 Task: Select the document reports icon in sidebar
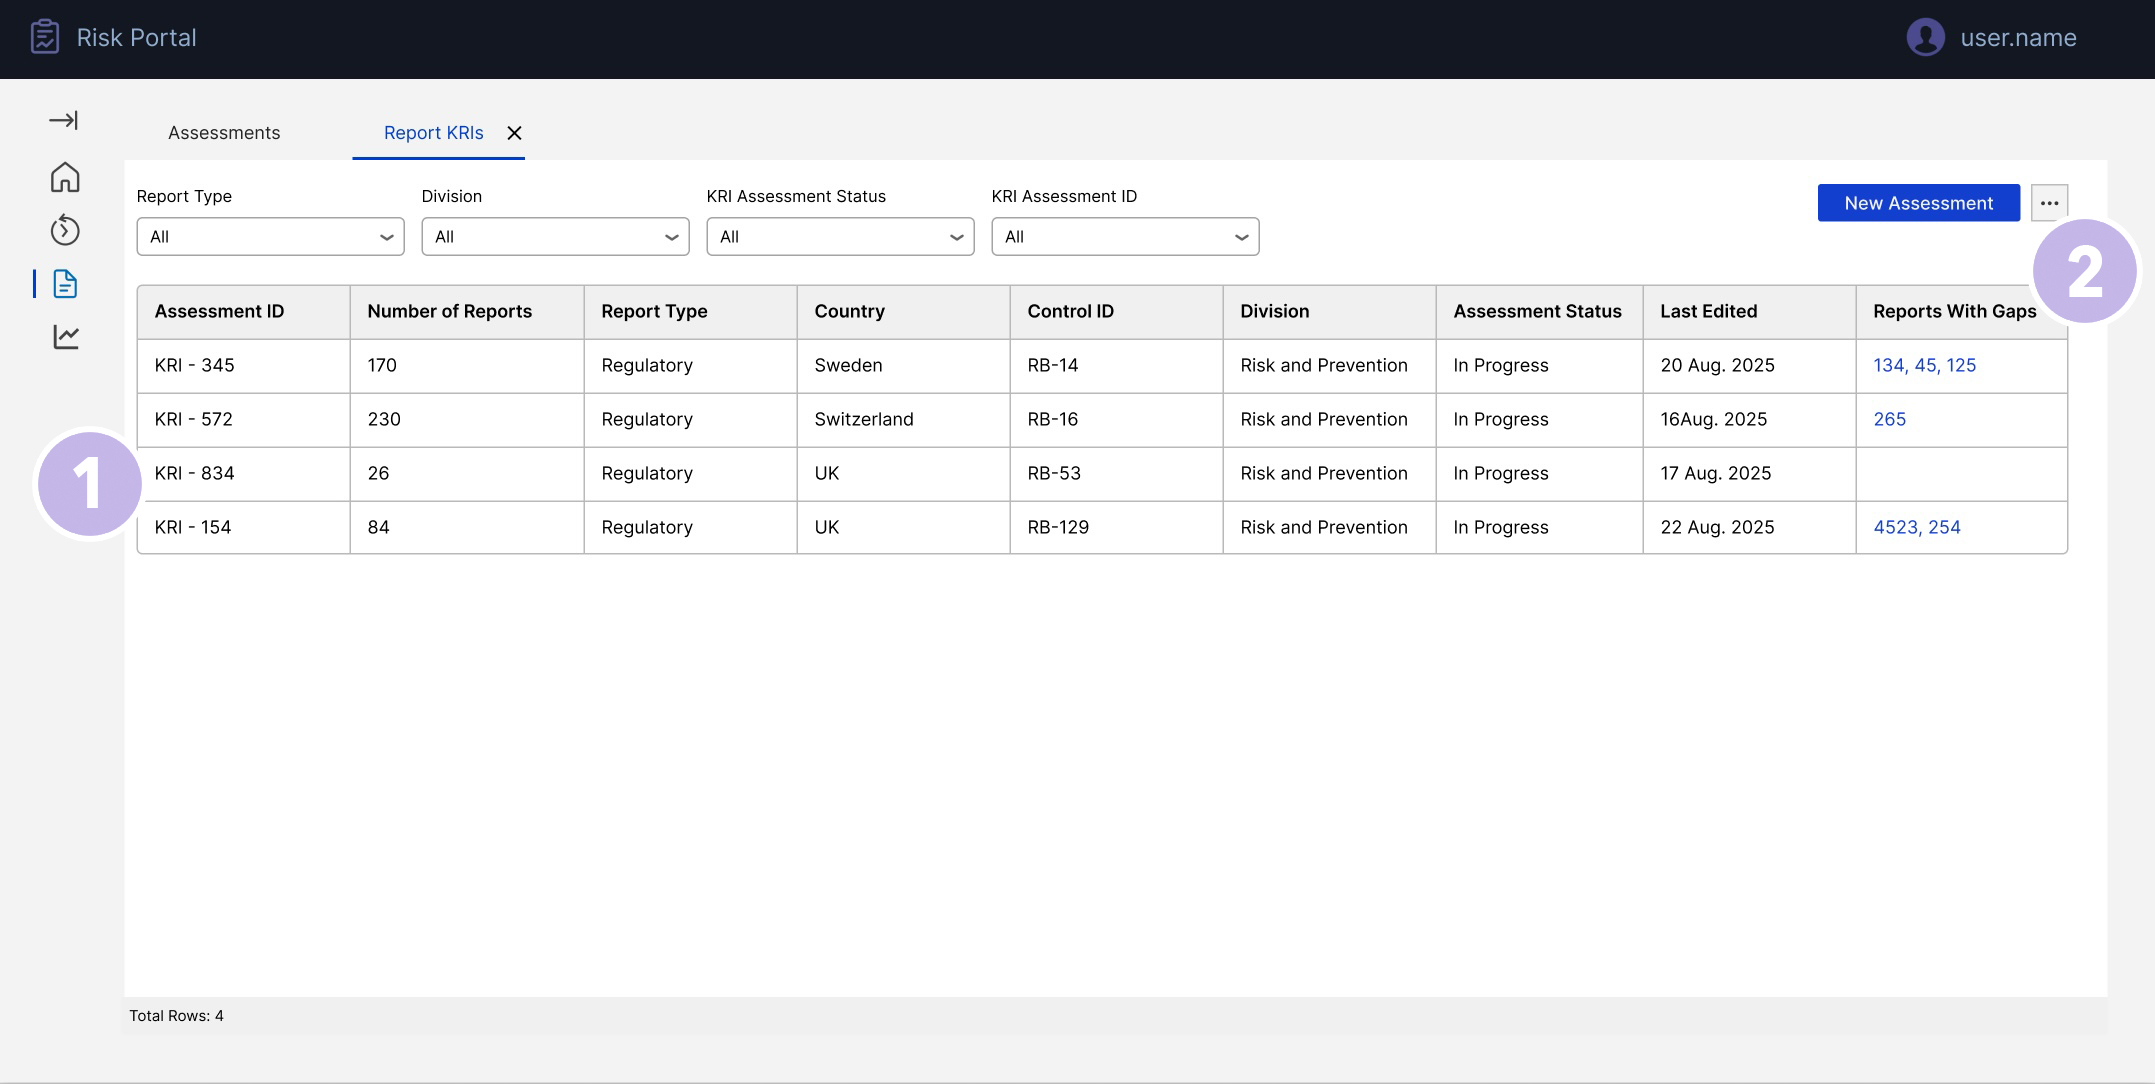tap(65, 284)
